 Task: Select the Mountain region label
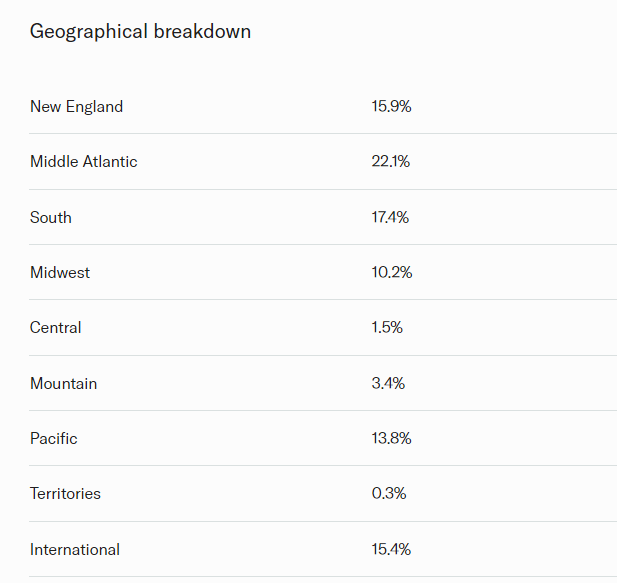point(63,384)
